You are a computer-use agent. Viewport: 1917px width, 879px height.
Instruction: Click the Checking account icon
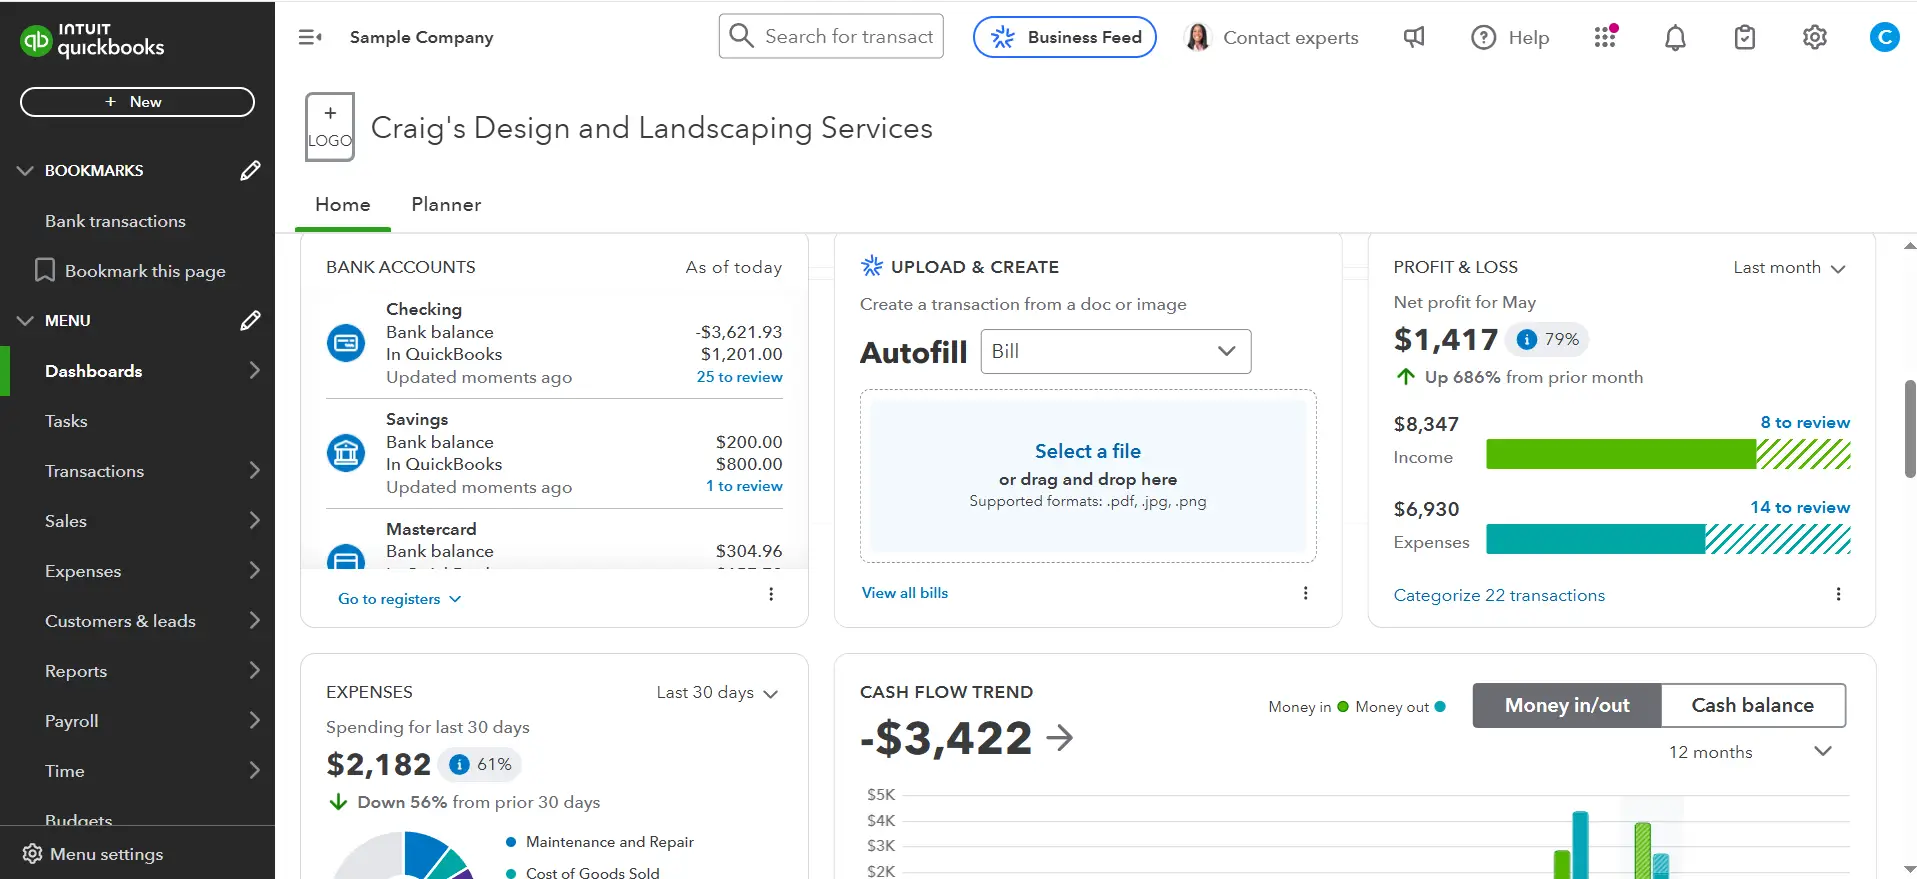tap(346, 343)
